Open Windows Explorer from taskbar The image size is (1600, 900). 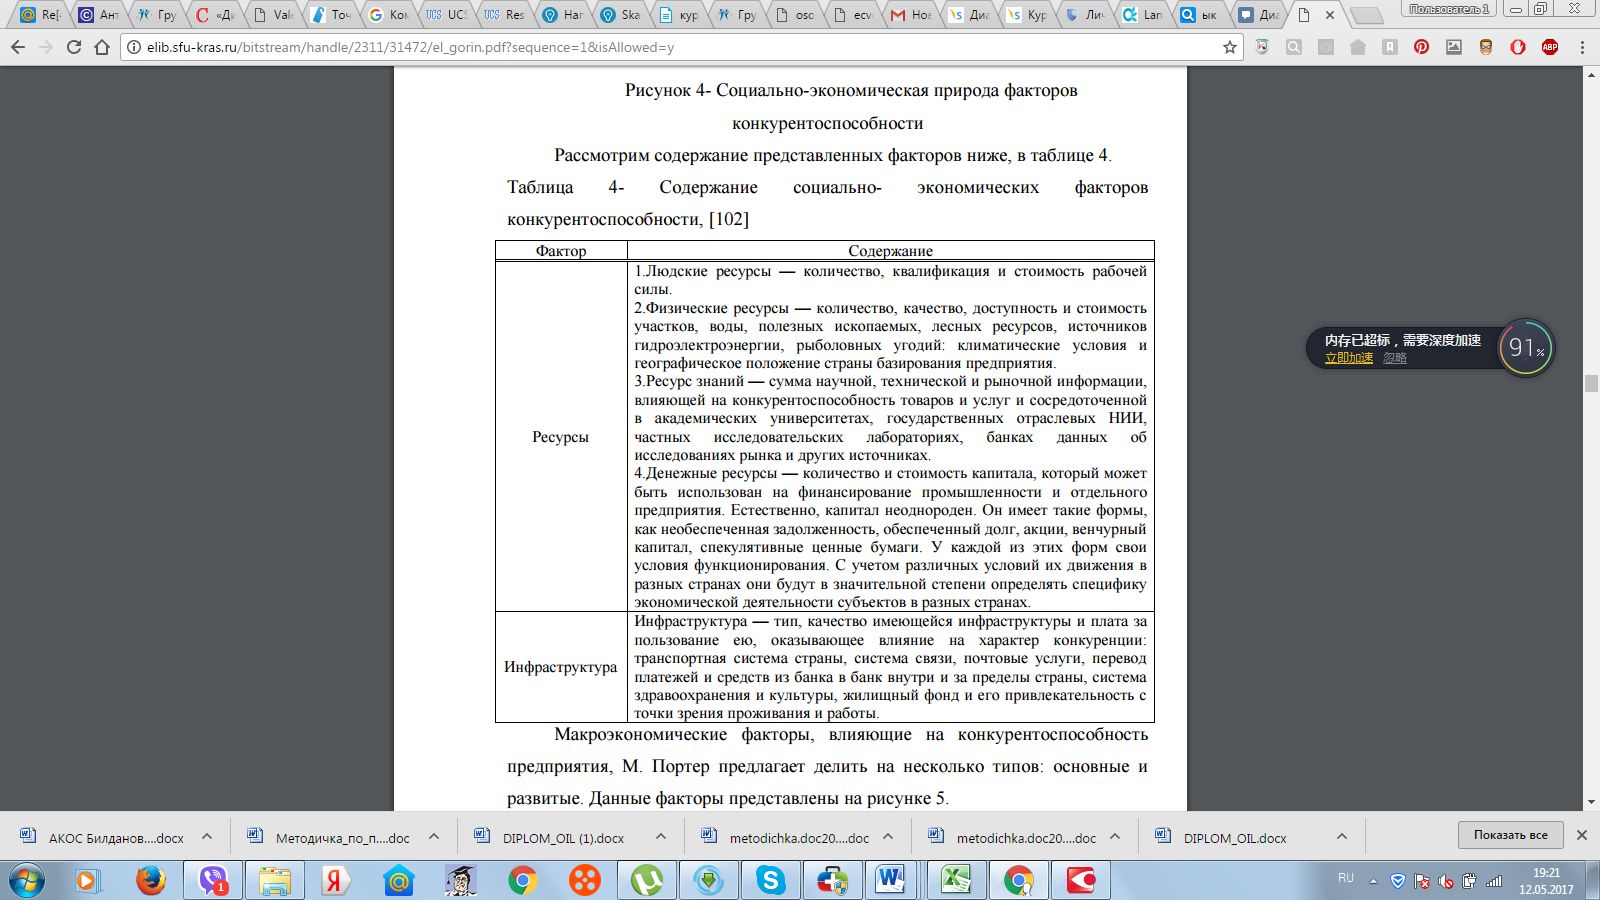point(275,881)
